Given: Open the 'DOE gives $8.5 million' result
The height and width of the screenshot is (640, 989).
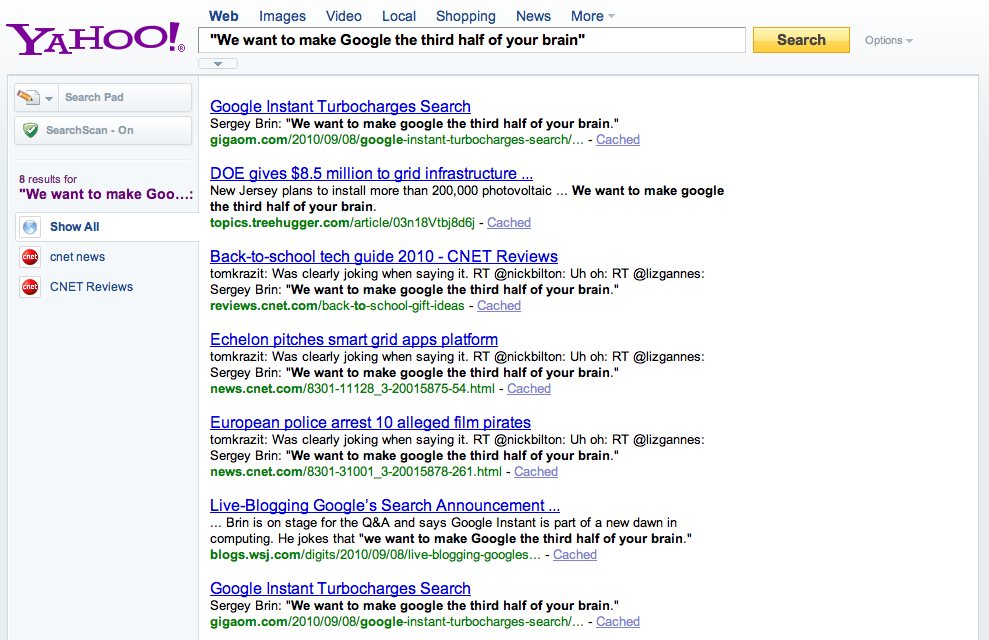Looking at the screenshot, I should [371, 174].
